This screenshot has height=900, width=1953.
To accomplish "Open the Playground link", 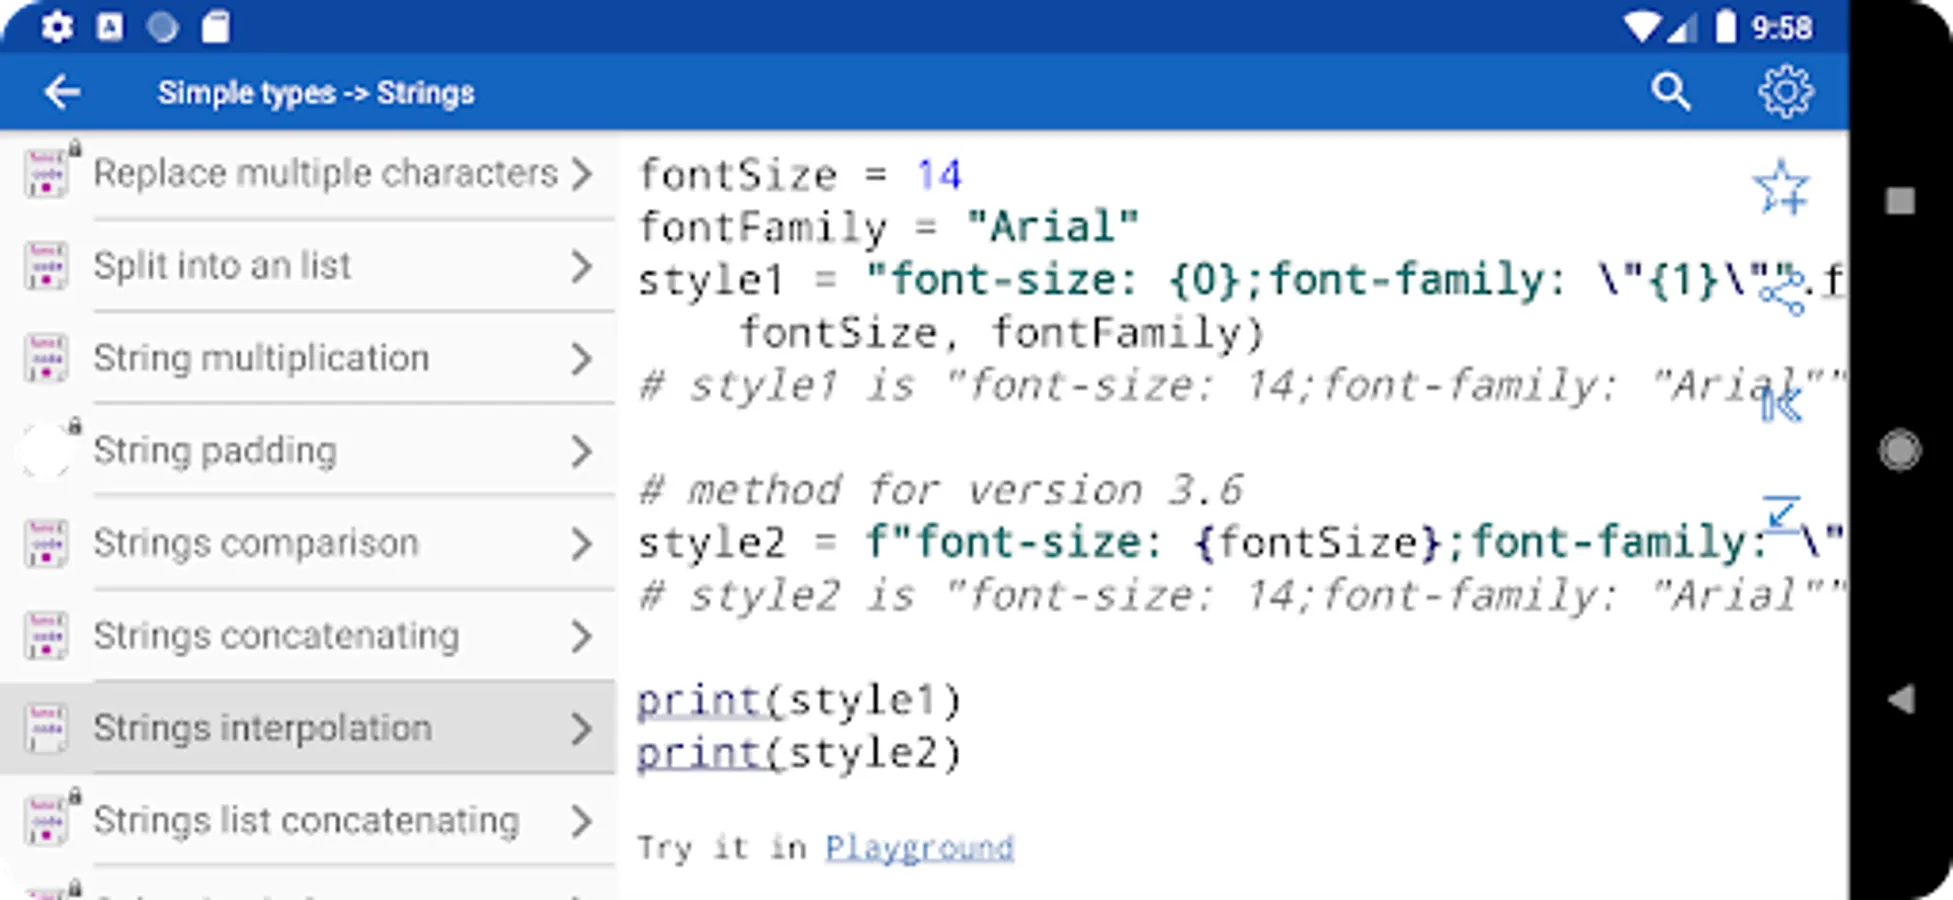I will click(919, 848).
